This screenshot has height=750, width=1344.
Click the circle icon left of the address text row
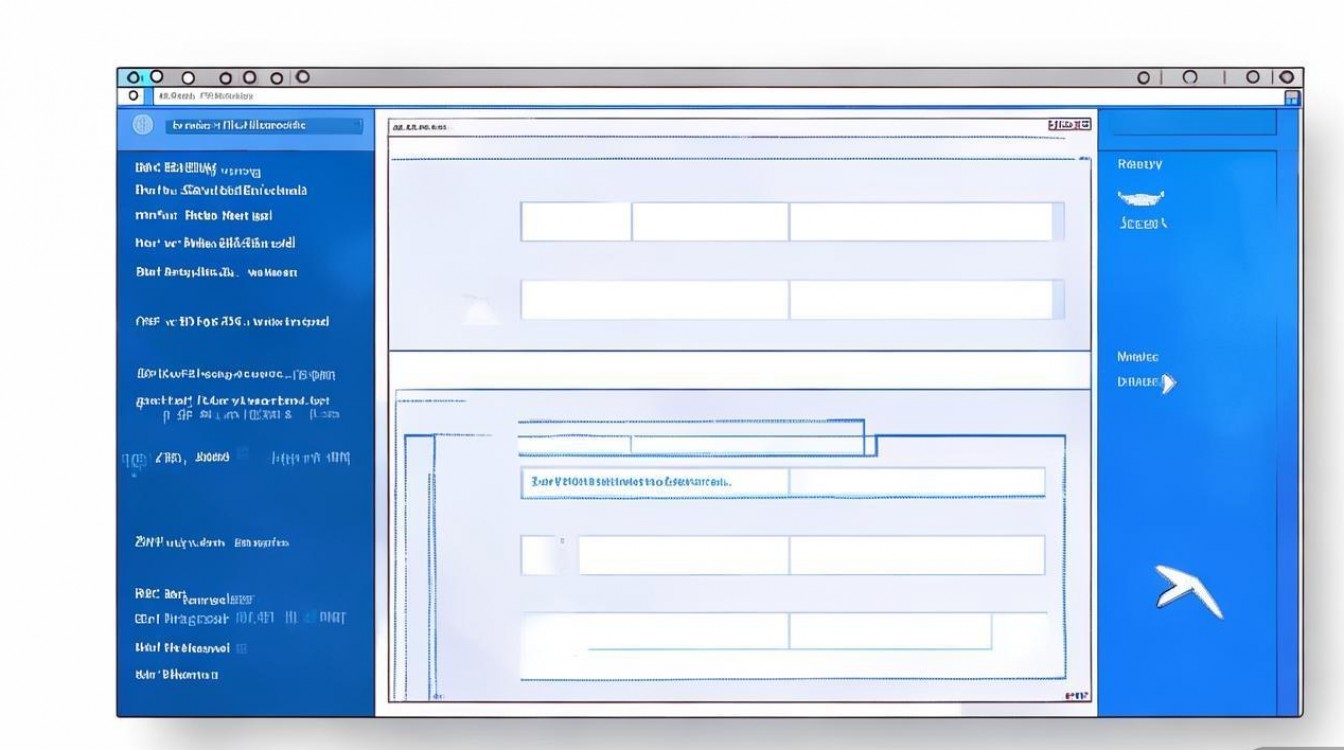[x=134, y=96]
